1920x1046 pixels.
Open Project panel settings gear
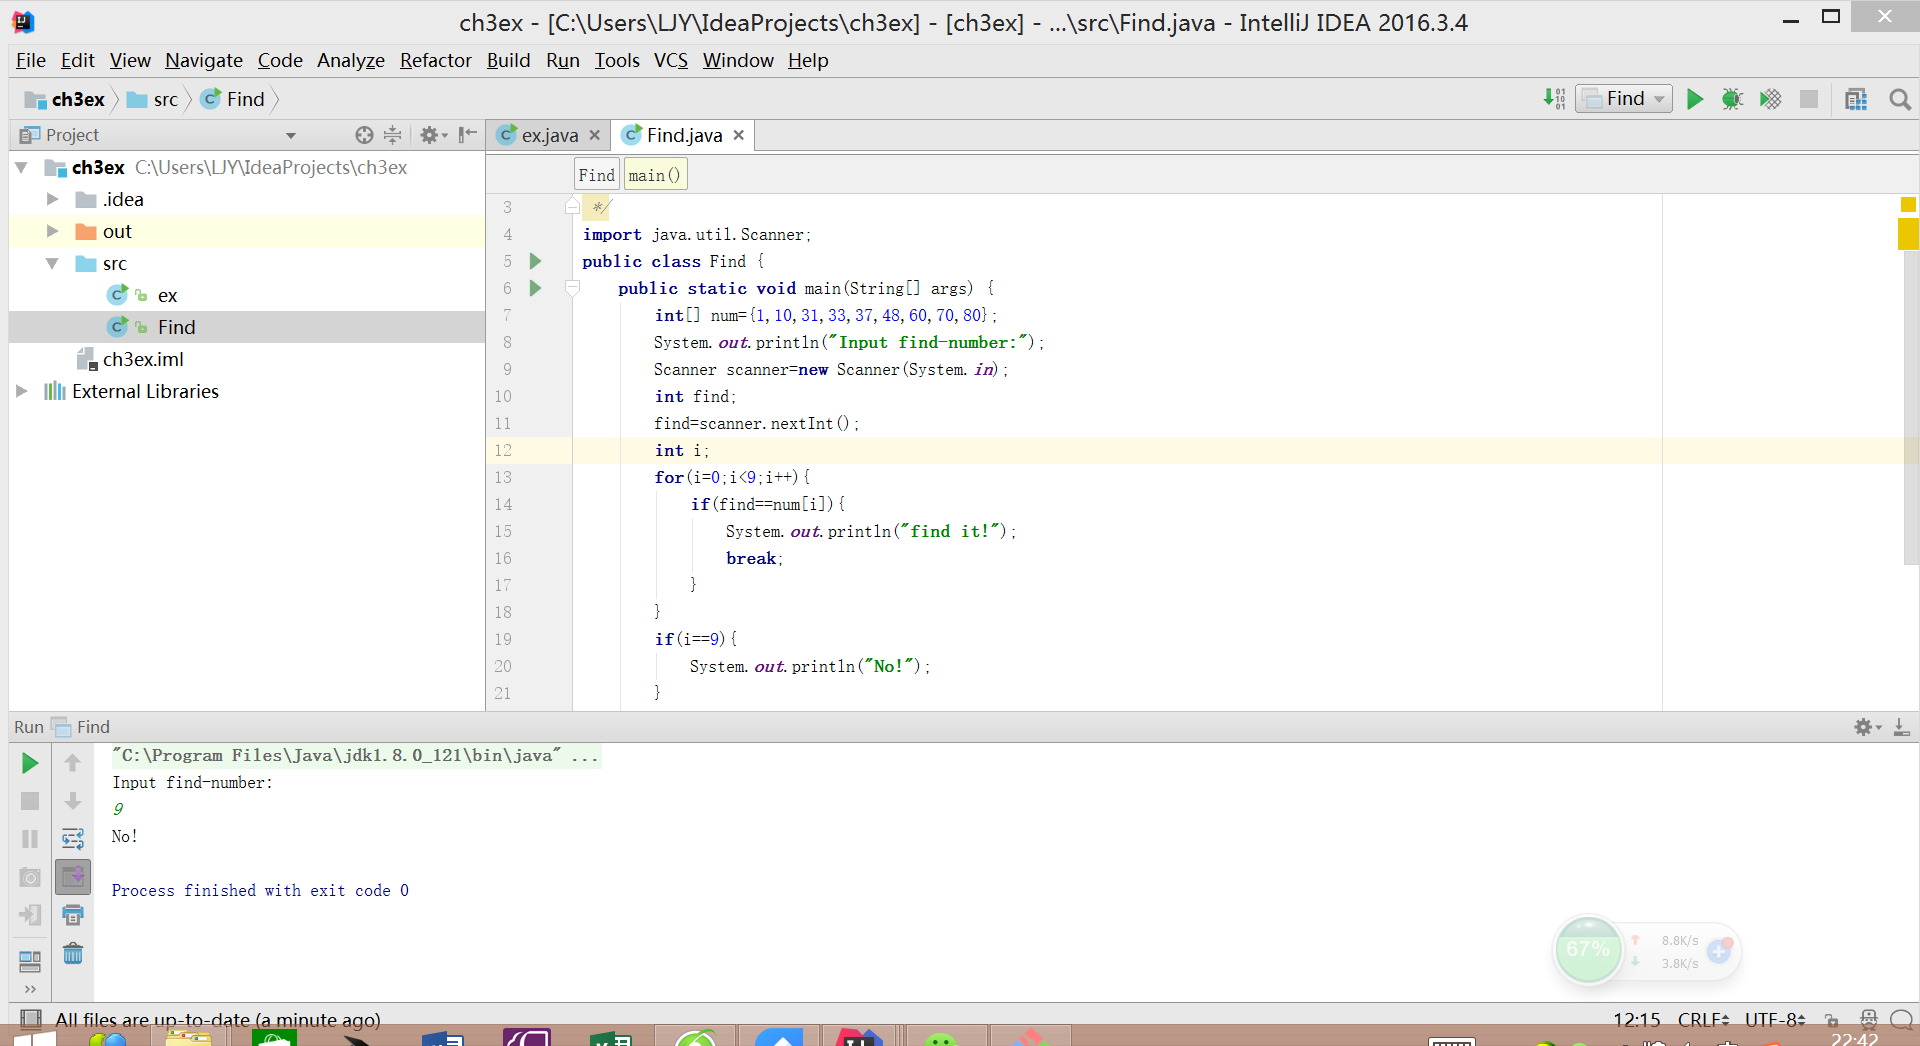tap(432, 135)
